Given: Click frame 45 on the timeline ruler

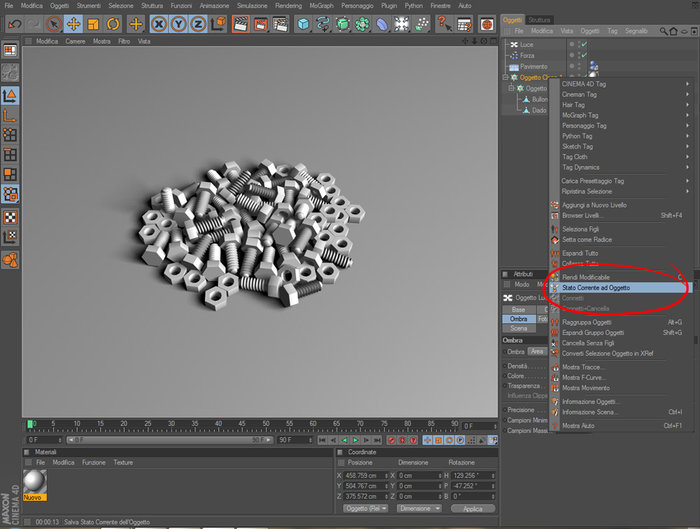Looking at the screenshot, I should (x=242, y=424).
